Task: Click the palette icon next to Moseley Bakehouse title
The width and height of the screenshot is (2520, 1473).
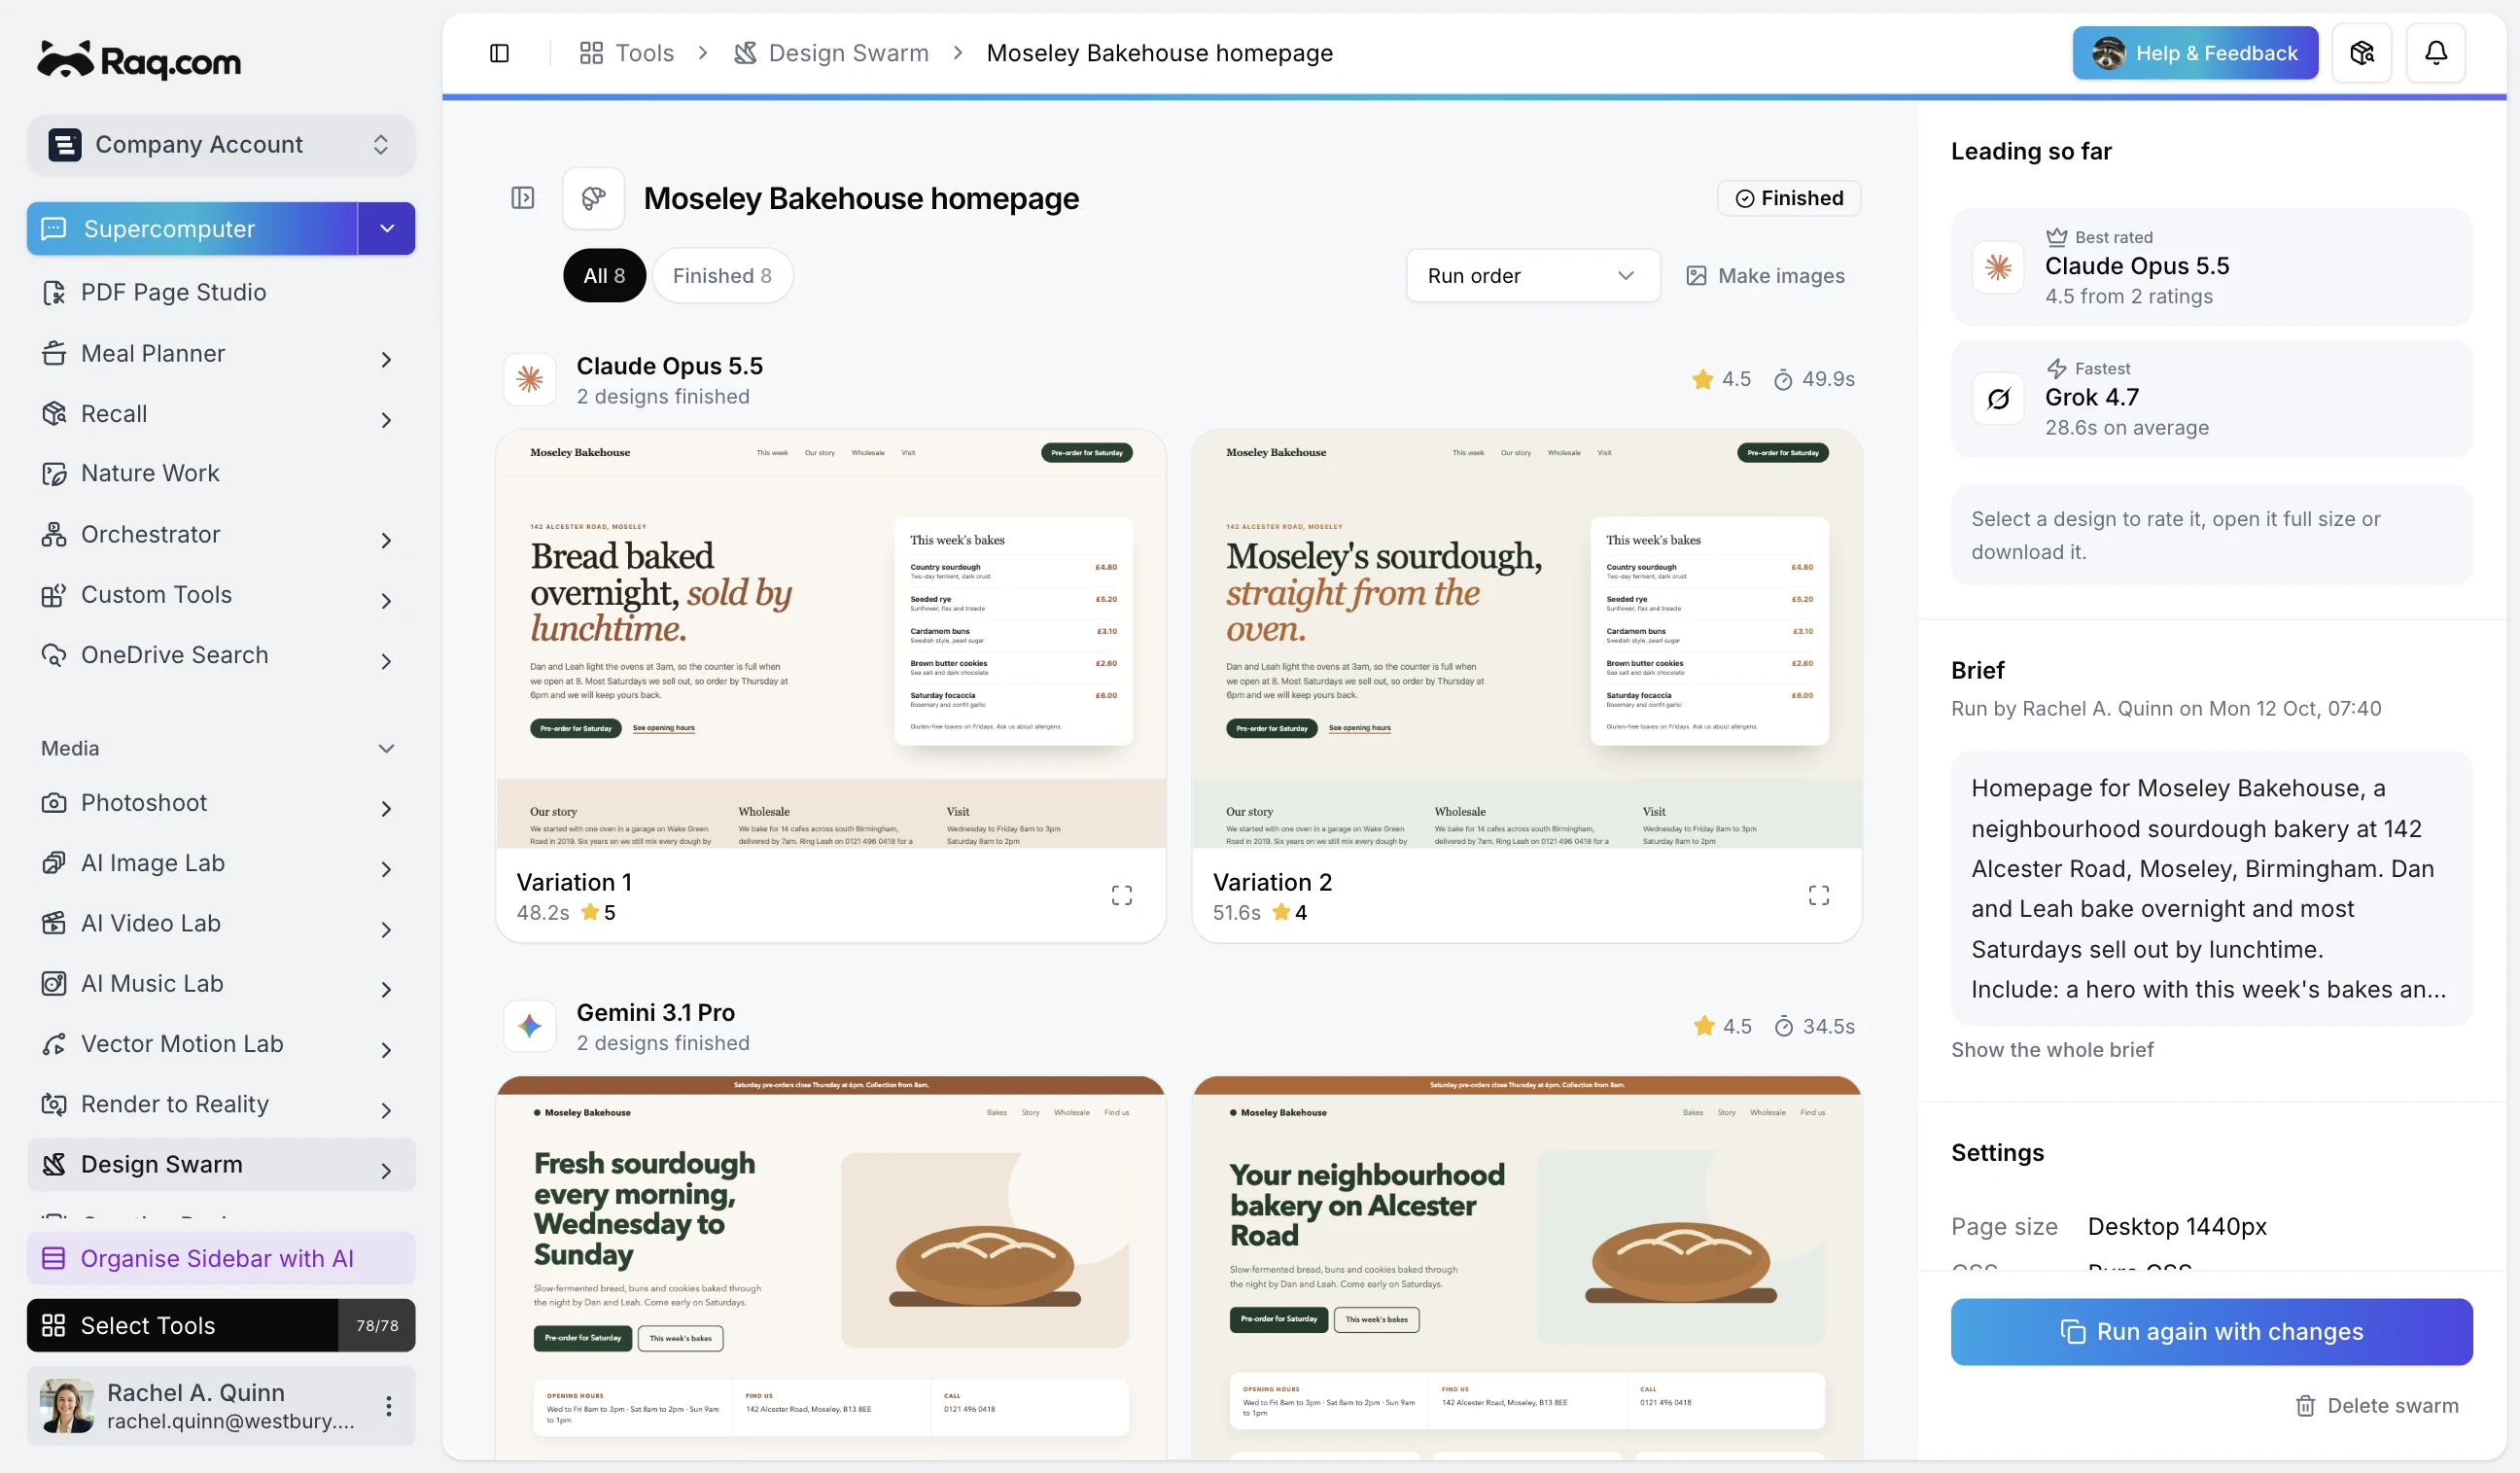Action: coord(593,198)
